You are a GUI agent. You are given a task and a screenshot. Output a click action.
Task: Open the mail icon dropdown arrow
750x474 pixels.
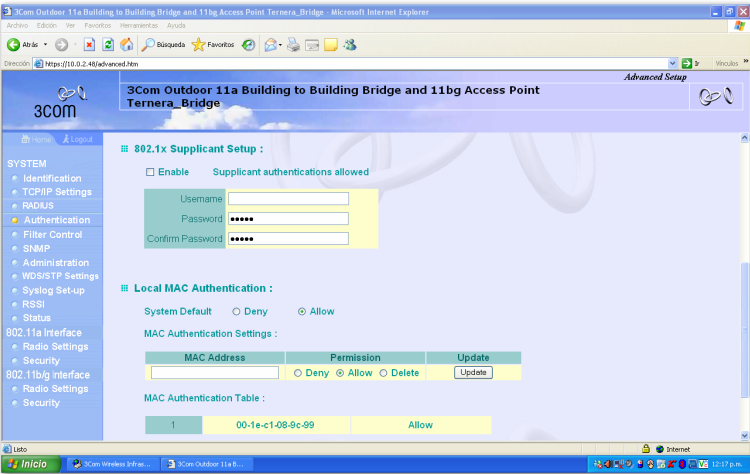tap(280, 44)
